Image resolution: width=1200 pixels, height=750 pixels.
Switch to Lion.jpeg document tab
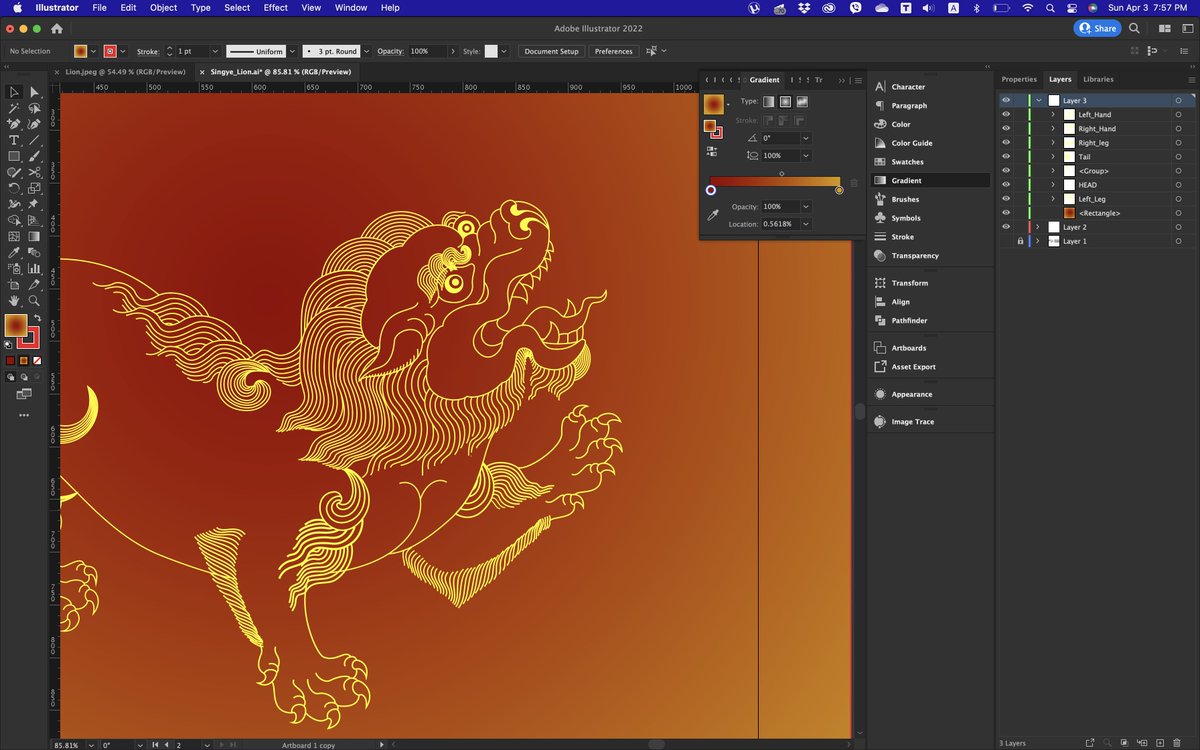point(123,72)
